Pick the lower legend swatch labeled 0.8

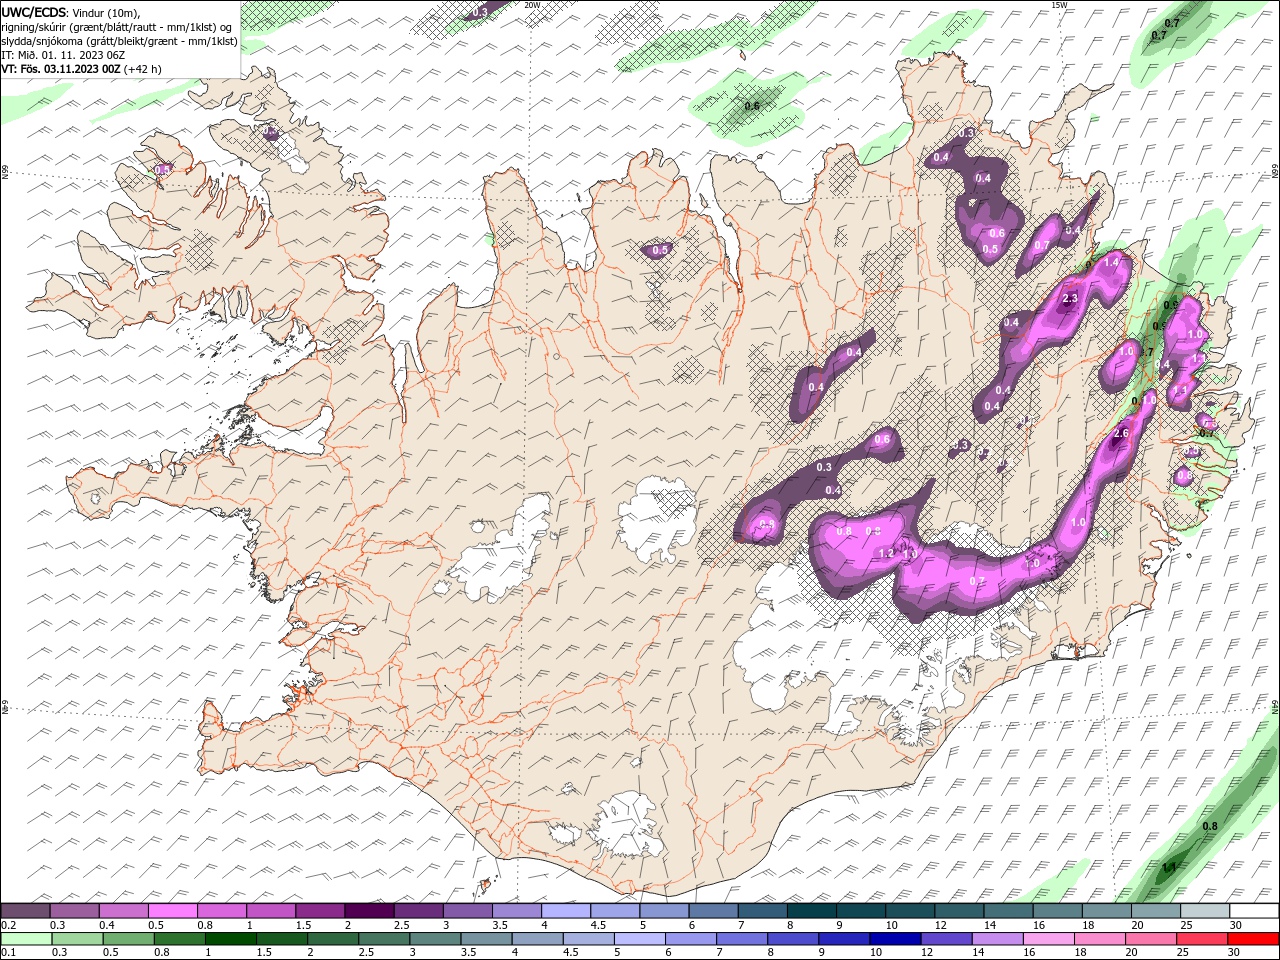180,939
